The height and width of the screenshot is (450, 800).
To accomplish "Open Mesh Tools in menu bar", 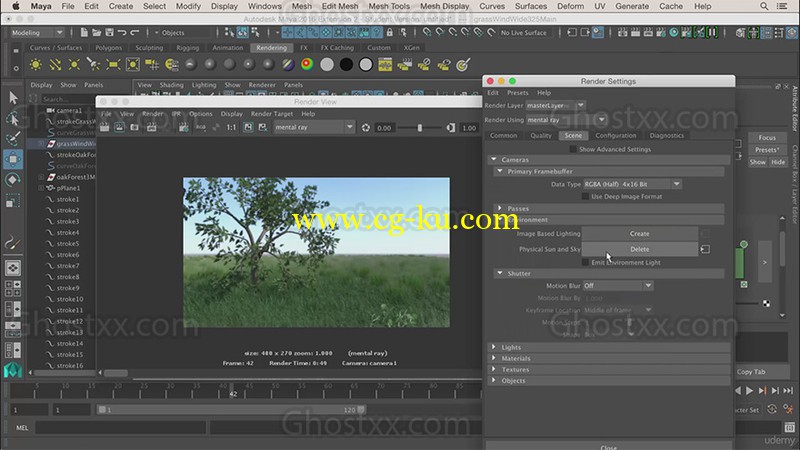I will 389,6.
